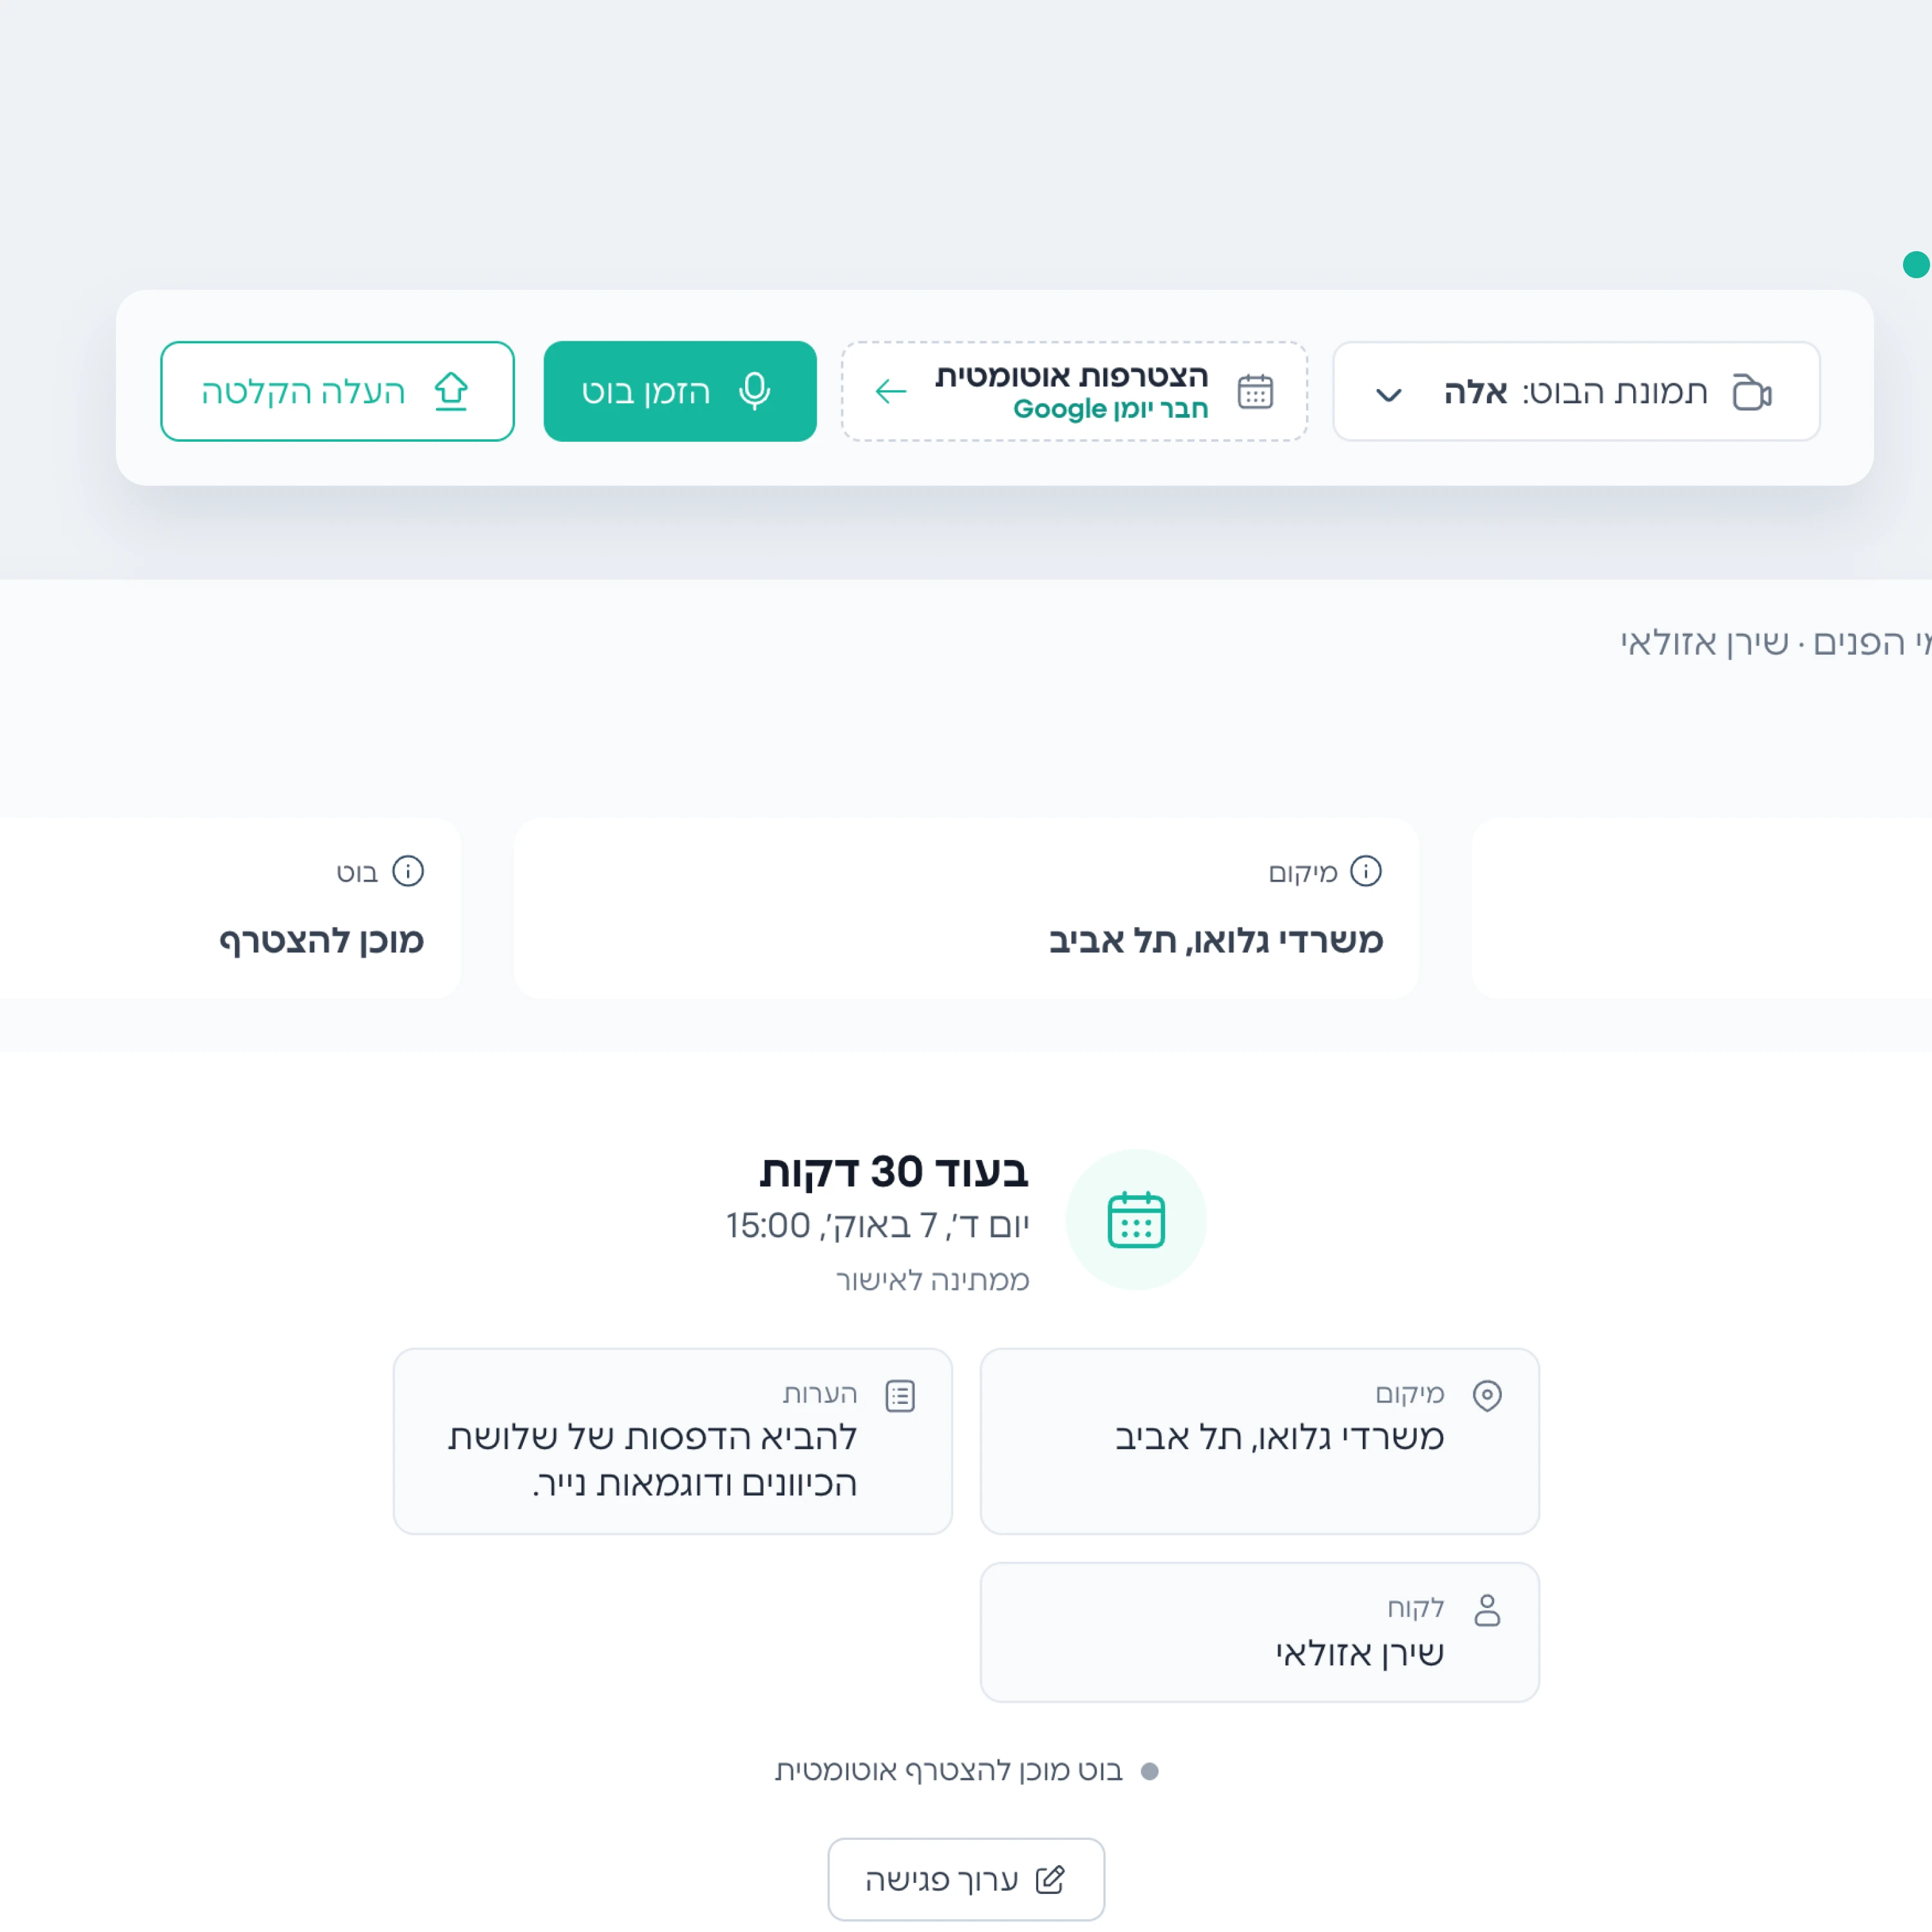
Task: Click the calendar icon in auto-join card
Action: click(1255, 391)
